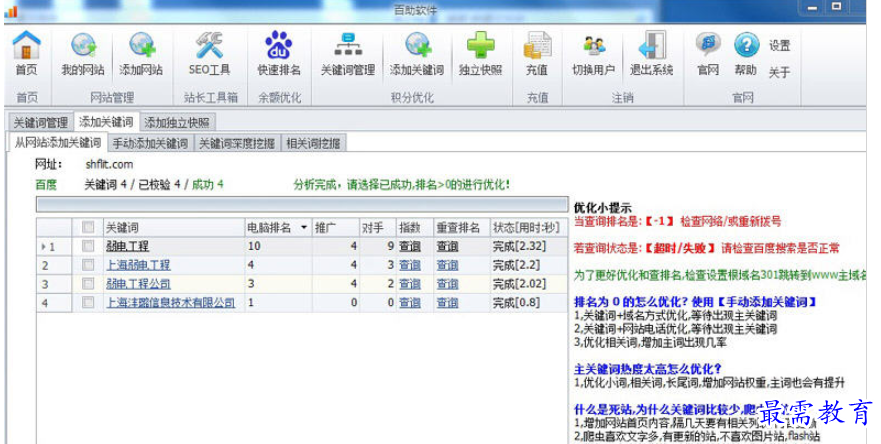881x444 pixels.
Task: Click the 快速排名 Baidu paw icon
Action: [278, 47]
